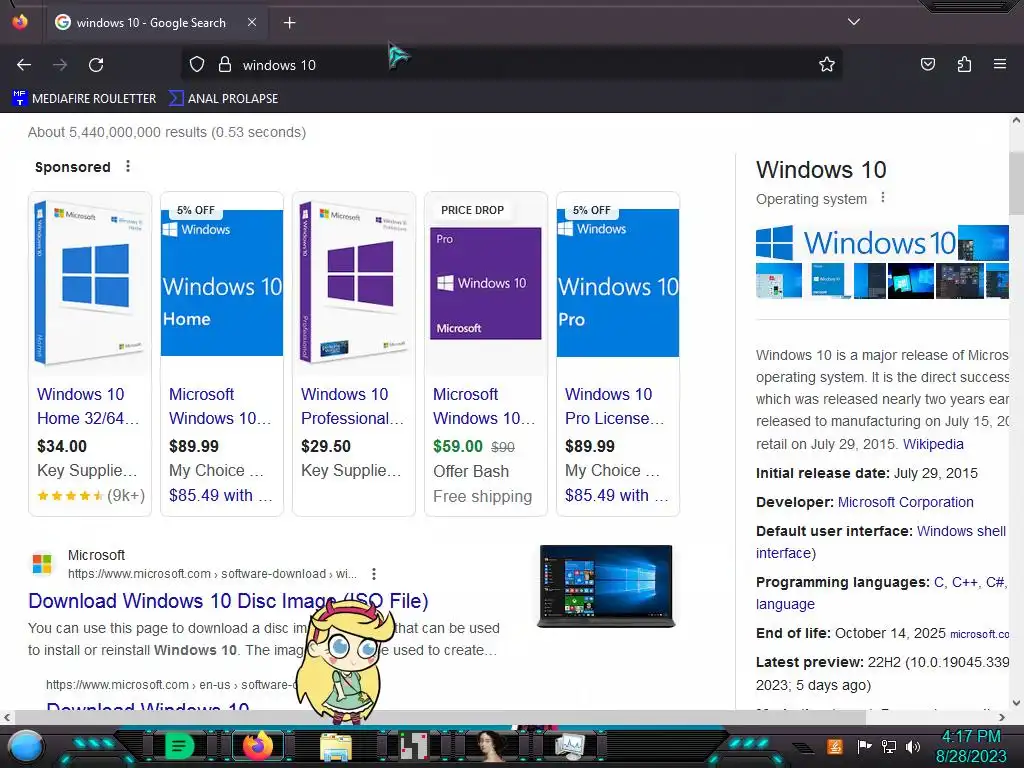Open a new tab with plus button
1024x768 pixels.
pyautogui.click(x=289, y=23)
